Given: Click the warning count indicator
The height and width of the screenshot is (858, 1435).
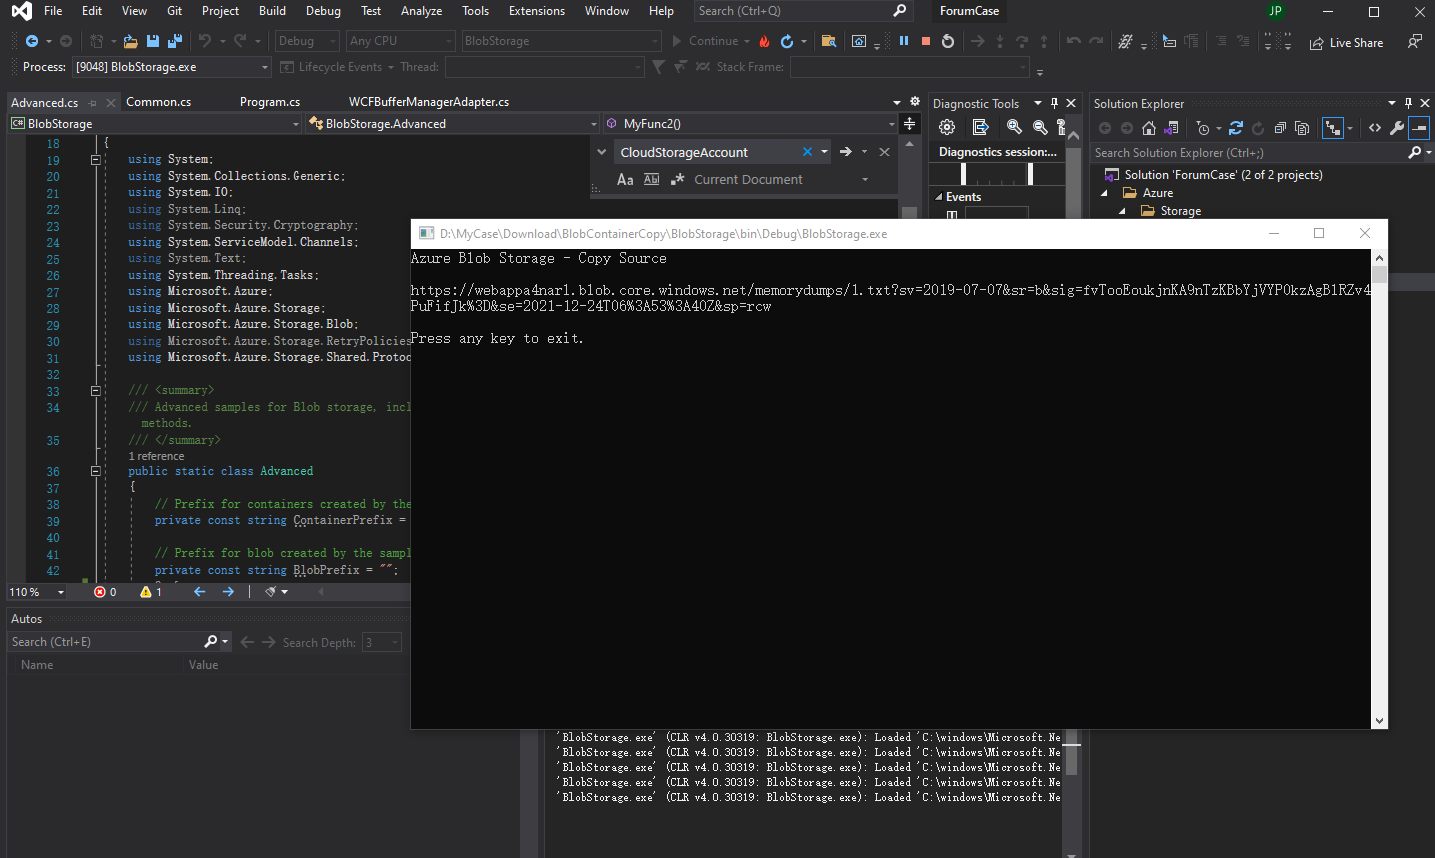Looking at the screenshot, I should point(151,592).
